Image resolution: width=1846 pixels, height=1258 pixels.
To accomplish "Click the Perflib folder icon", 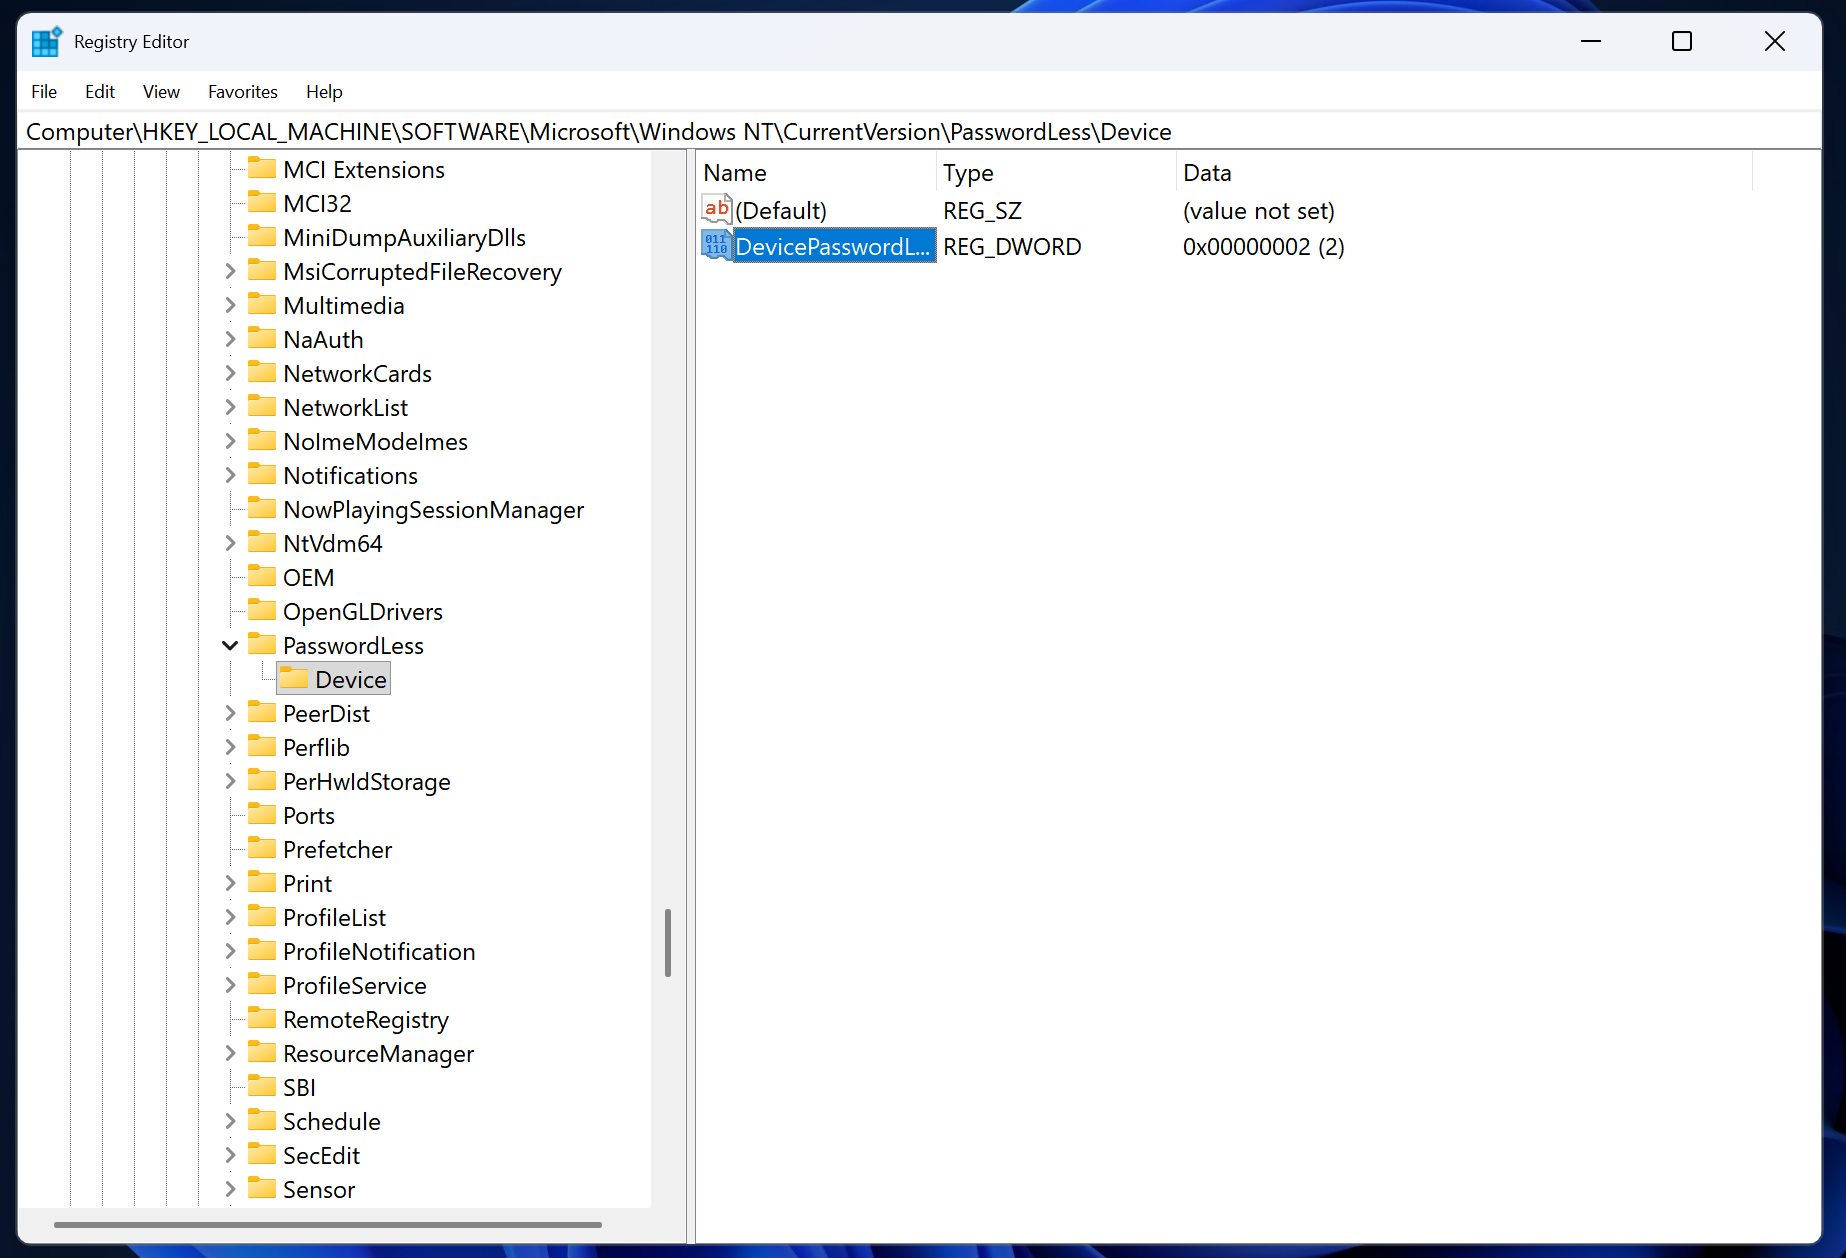I will point(262,746).
